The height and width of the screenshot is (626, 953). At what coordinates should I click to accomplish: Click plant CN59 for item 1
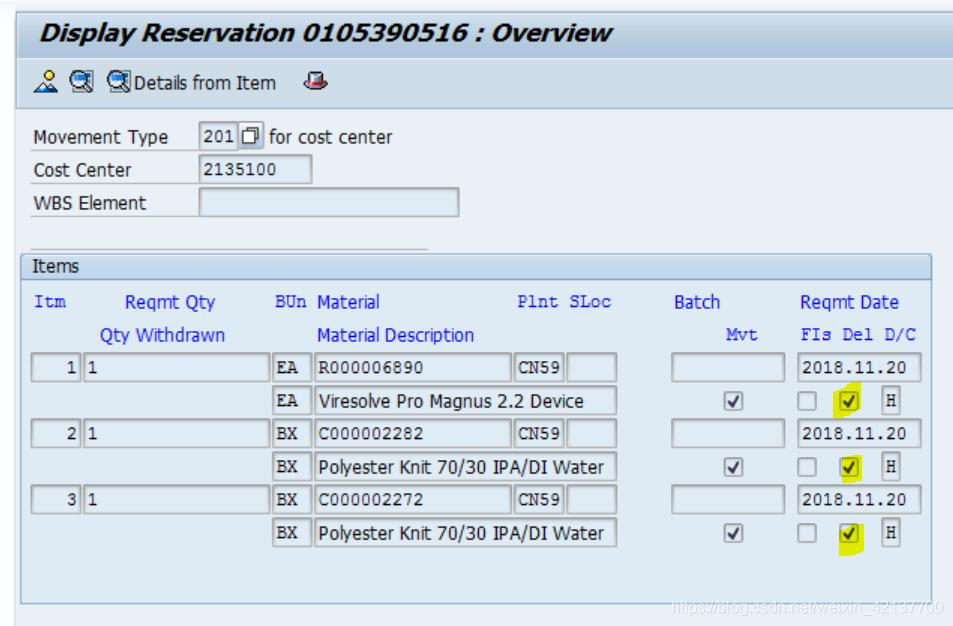(539, 367)
